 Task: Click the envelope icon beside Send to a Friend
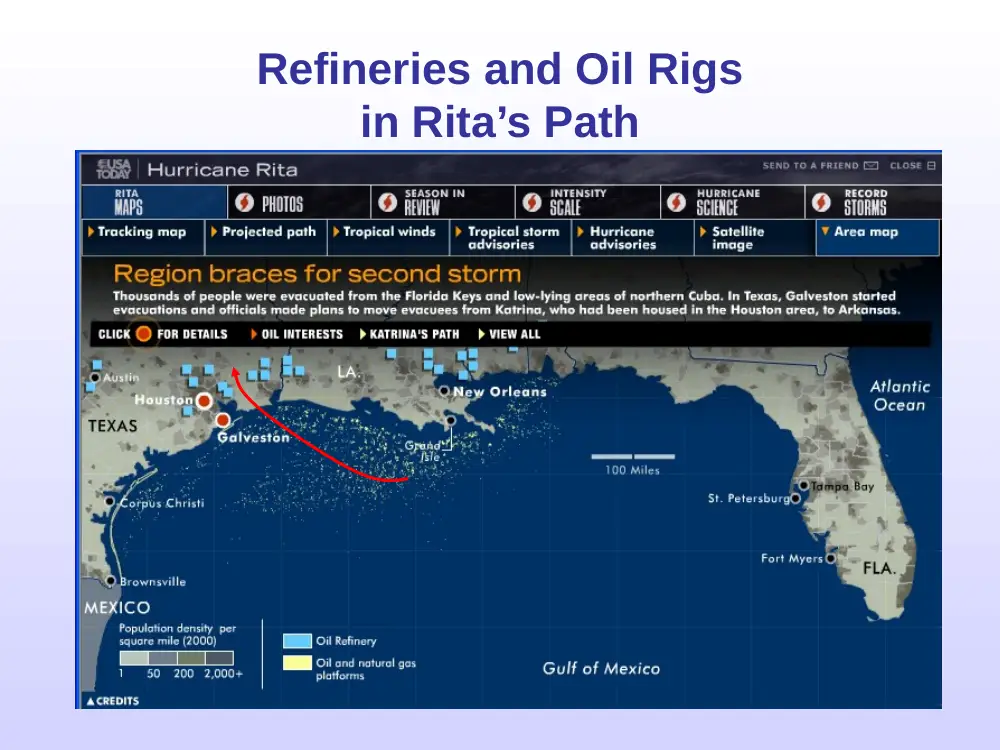tap(871, 166)
